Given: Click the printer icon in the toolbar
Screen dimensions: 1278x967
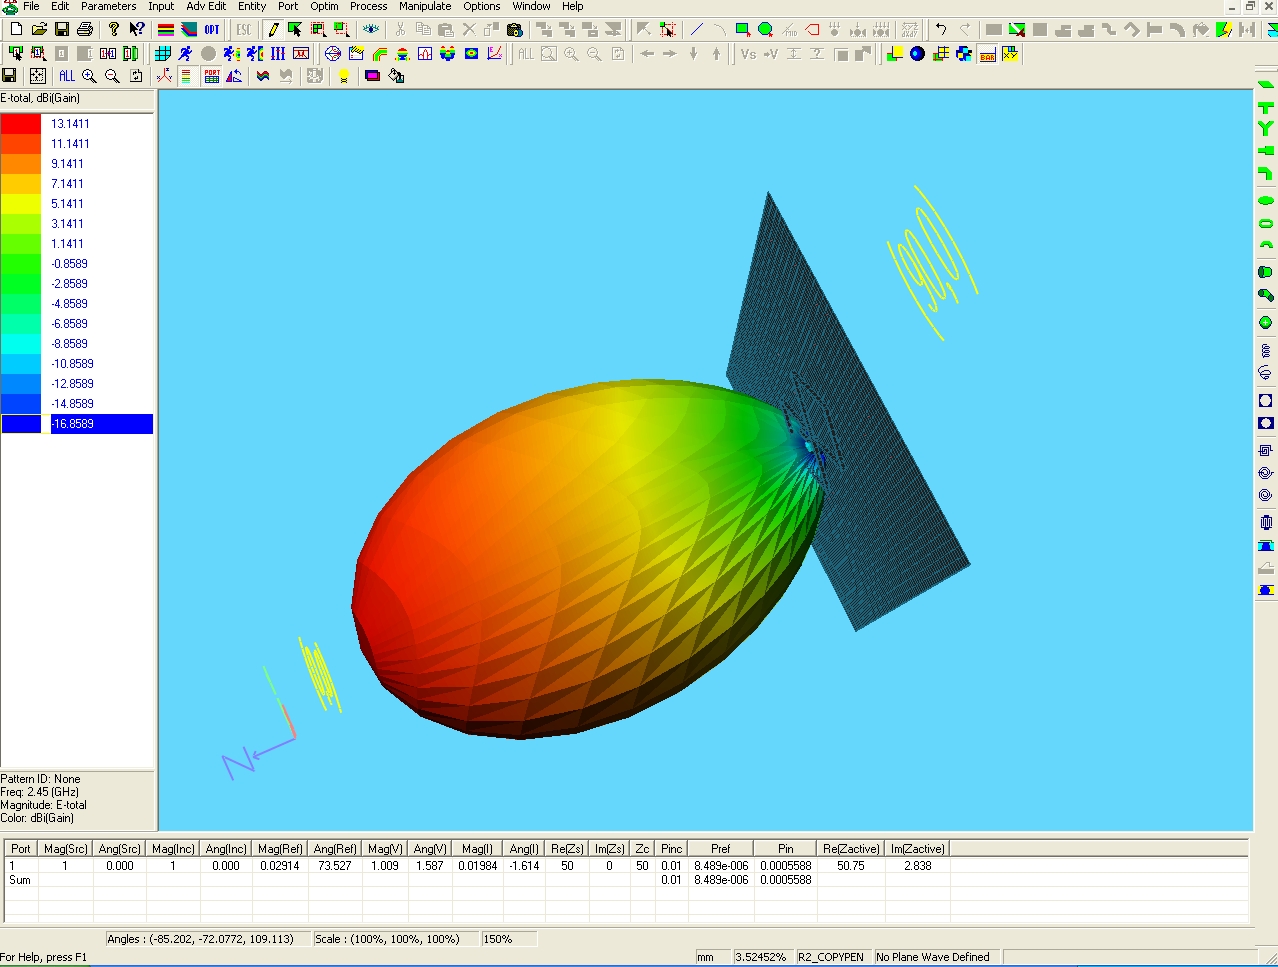Looking at the screenshot, I should point(85,30).
